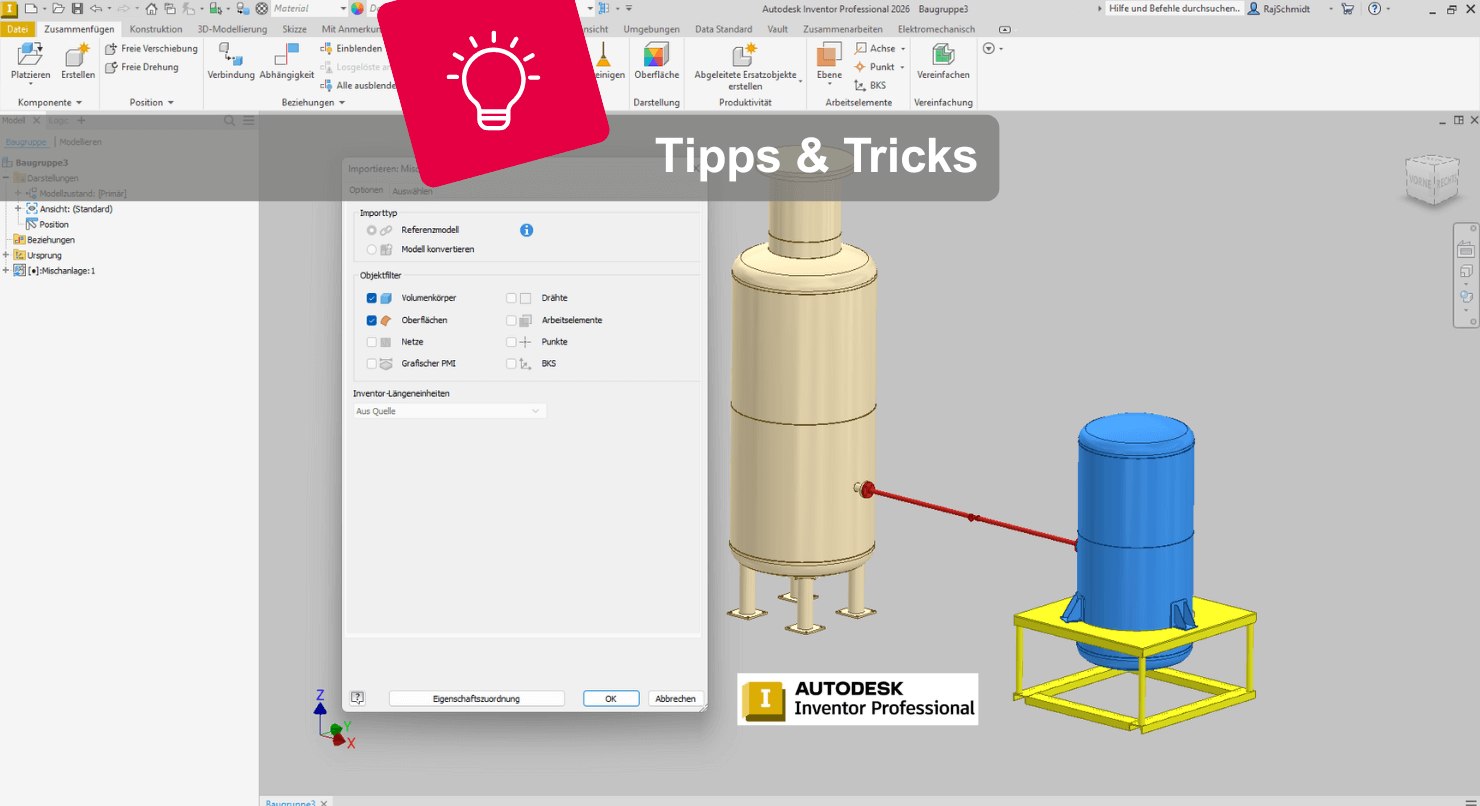Select the Modell konvertieren radio button
This screenshot has height=806, width=1480.
click(372, 249)
